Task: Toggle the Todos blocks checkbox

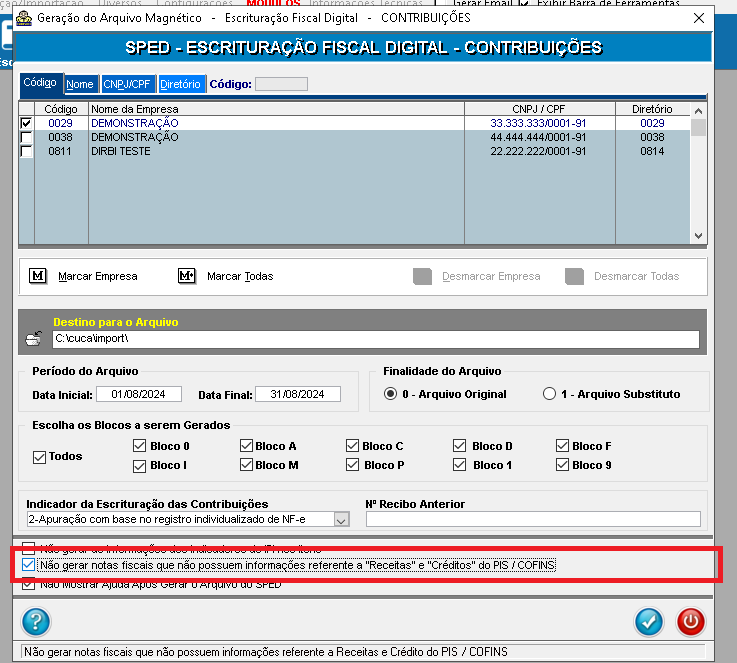Action: click(x=39, y=457)
